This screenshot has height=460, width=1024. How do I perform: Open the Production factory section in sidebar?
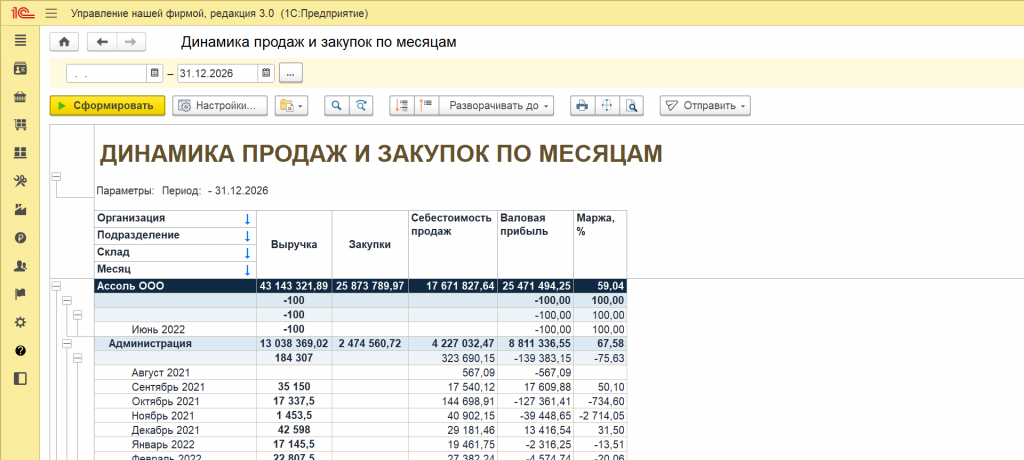point(20,210)
